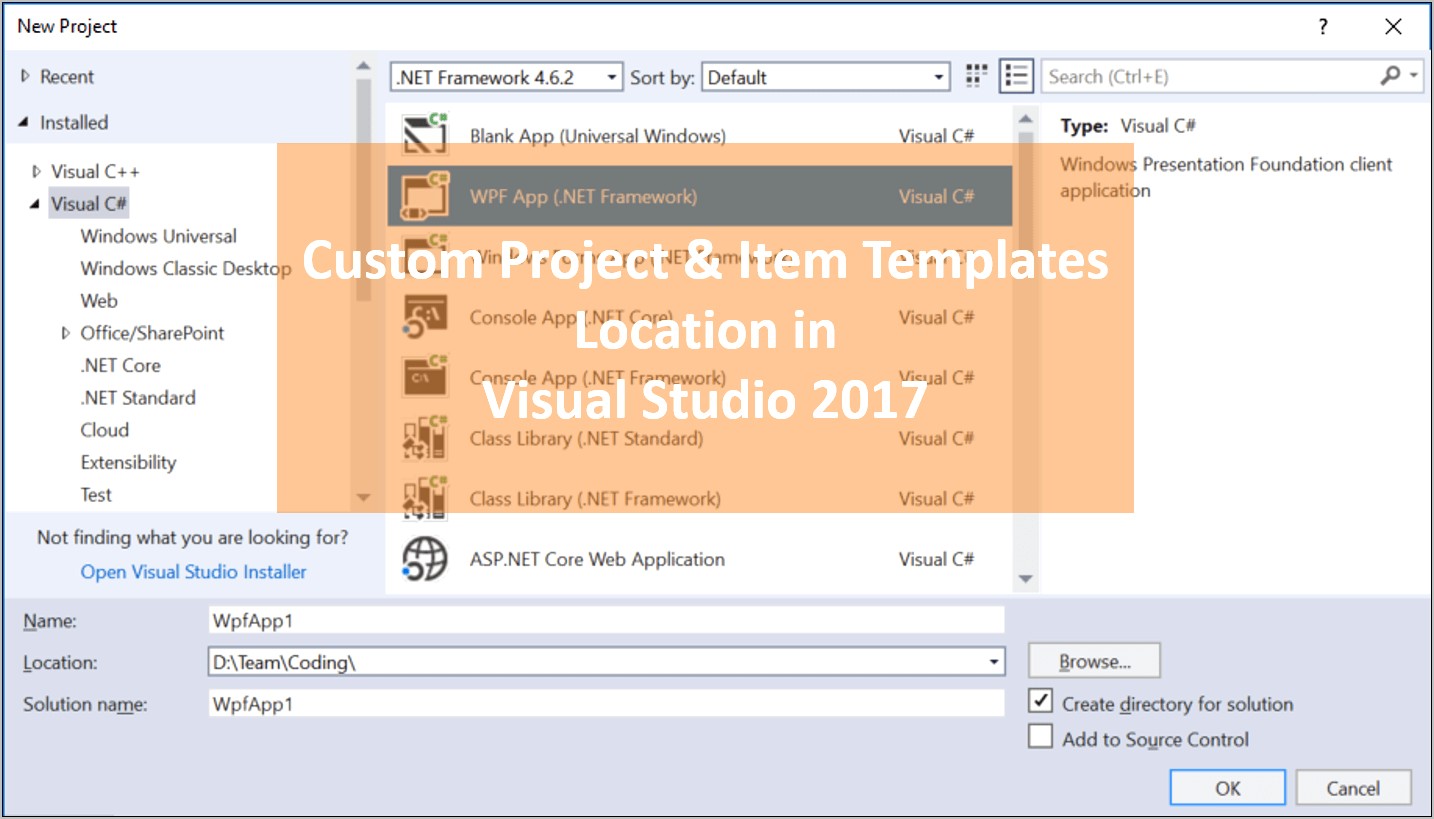Toggle Create directory for solution checkbox
Screen dimensions: 1434x819
[1041, 701]
